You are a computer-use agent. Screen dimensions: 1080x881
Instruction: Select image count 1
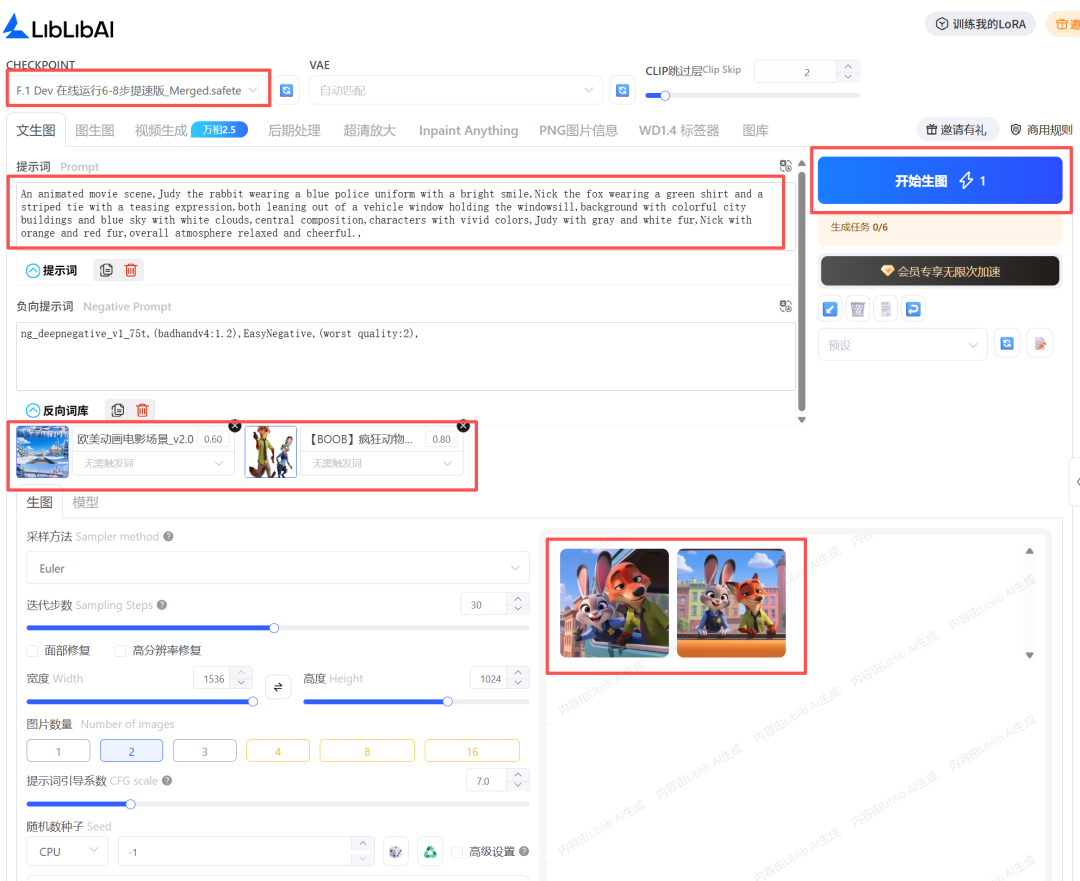59,751
